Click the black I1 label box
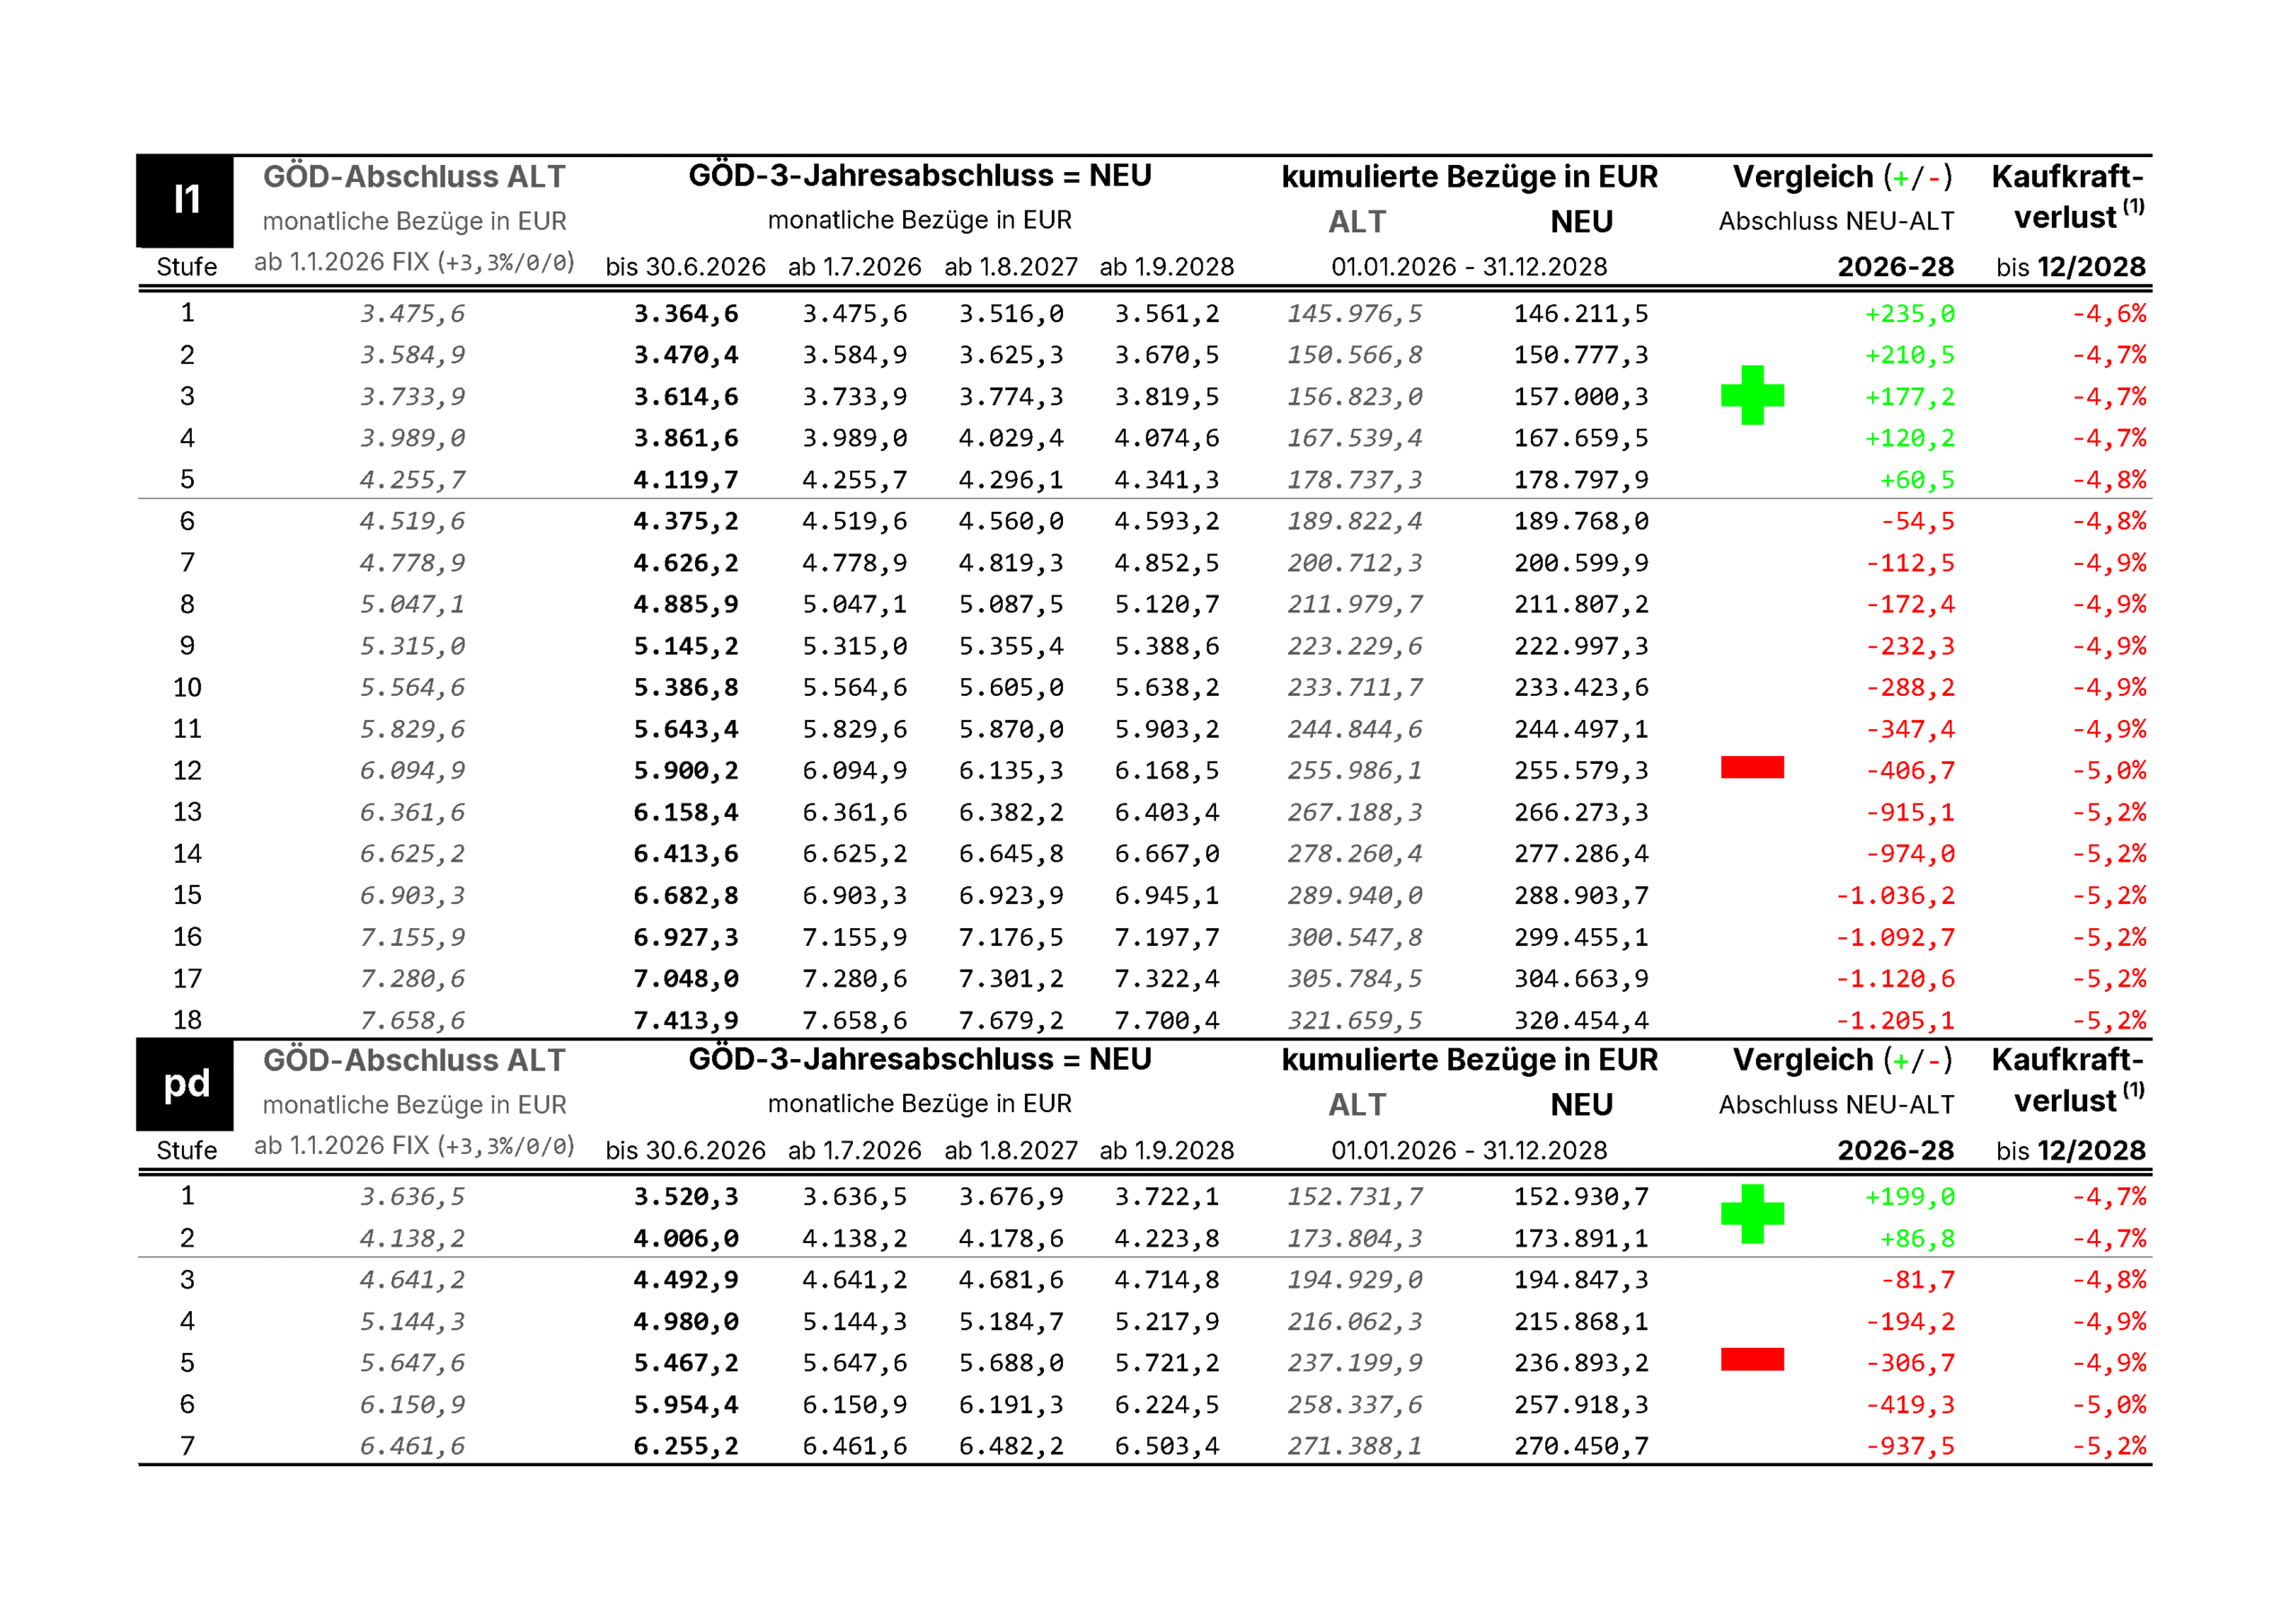The width and height of the screenshot is (2296, 1624). tap(185, 200)
